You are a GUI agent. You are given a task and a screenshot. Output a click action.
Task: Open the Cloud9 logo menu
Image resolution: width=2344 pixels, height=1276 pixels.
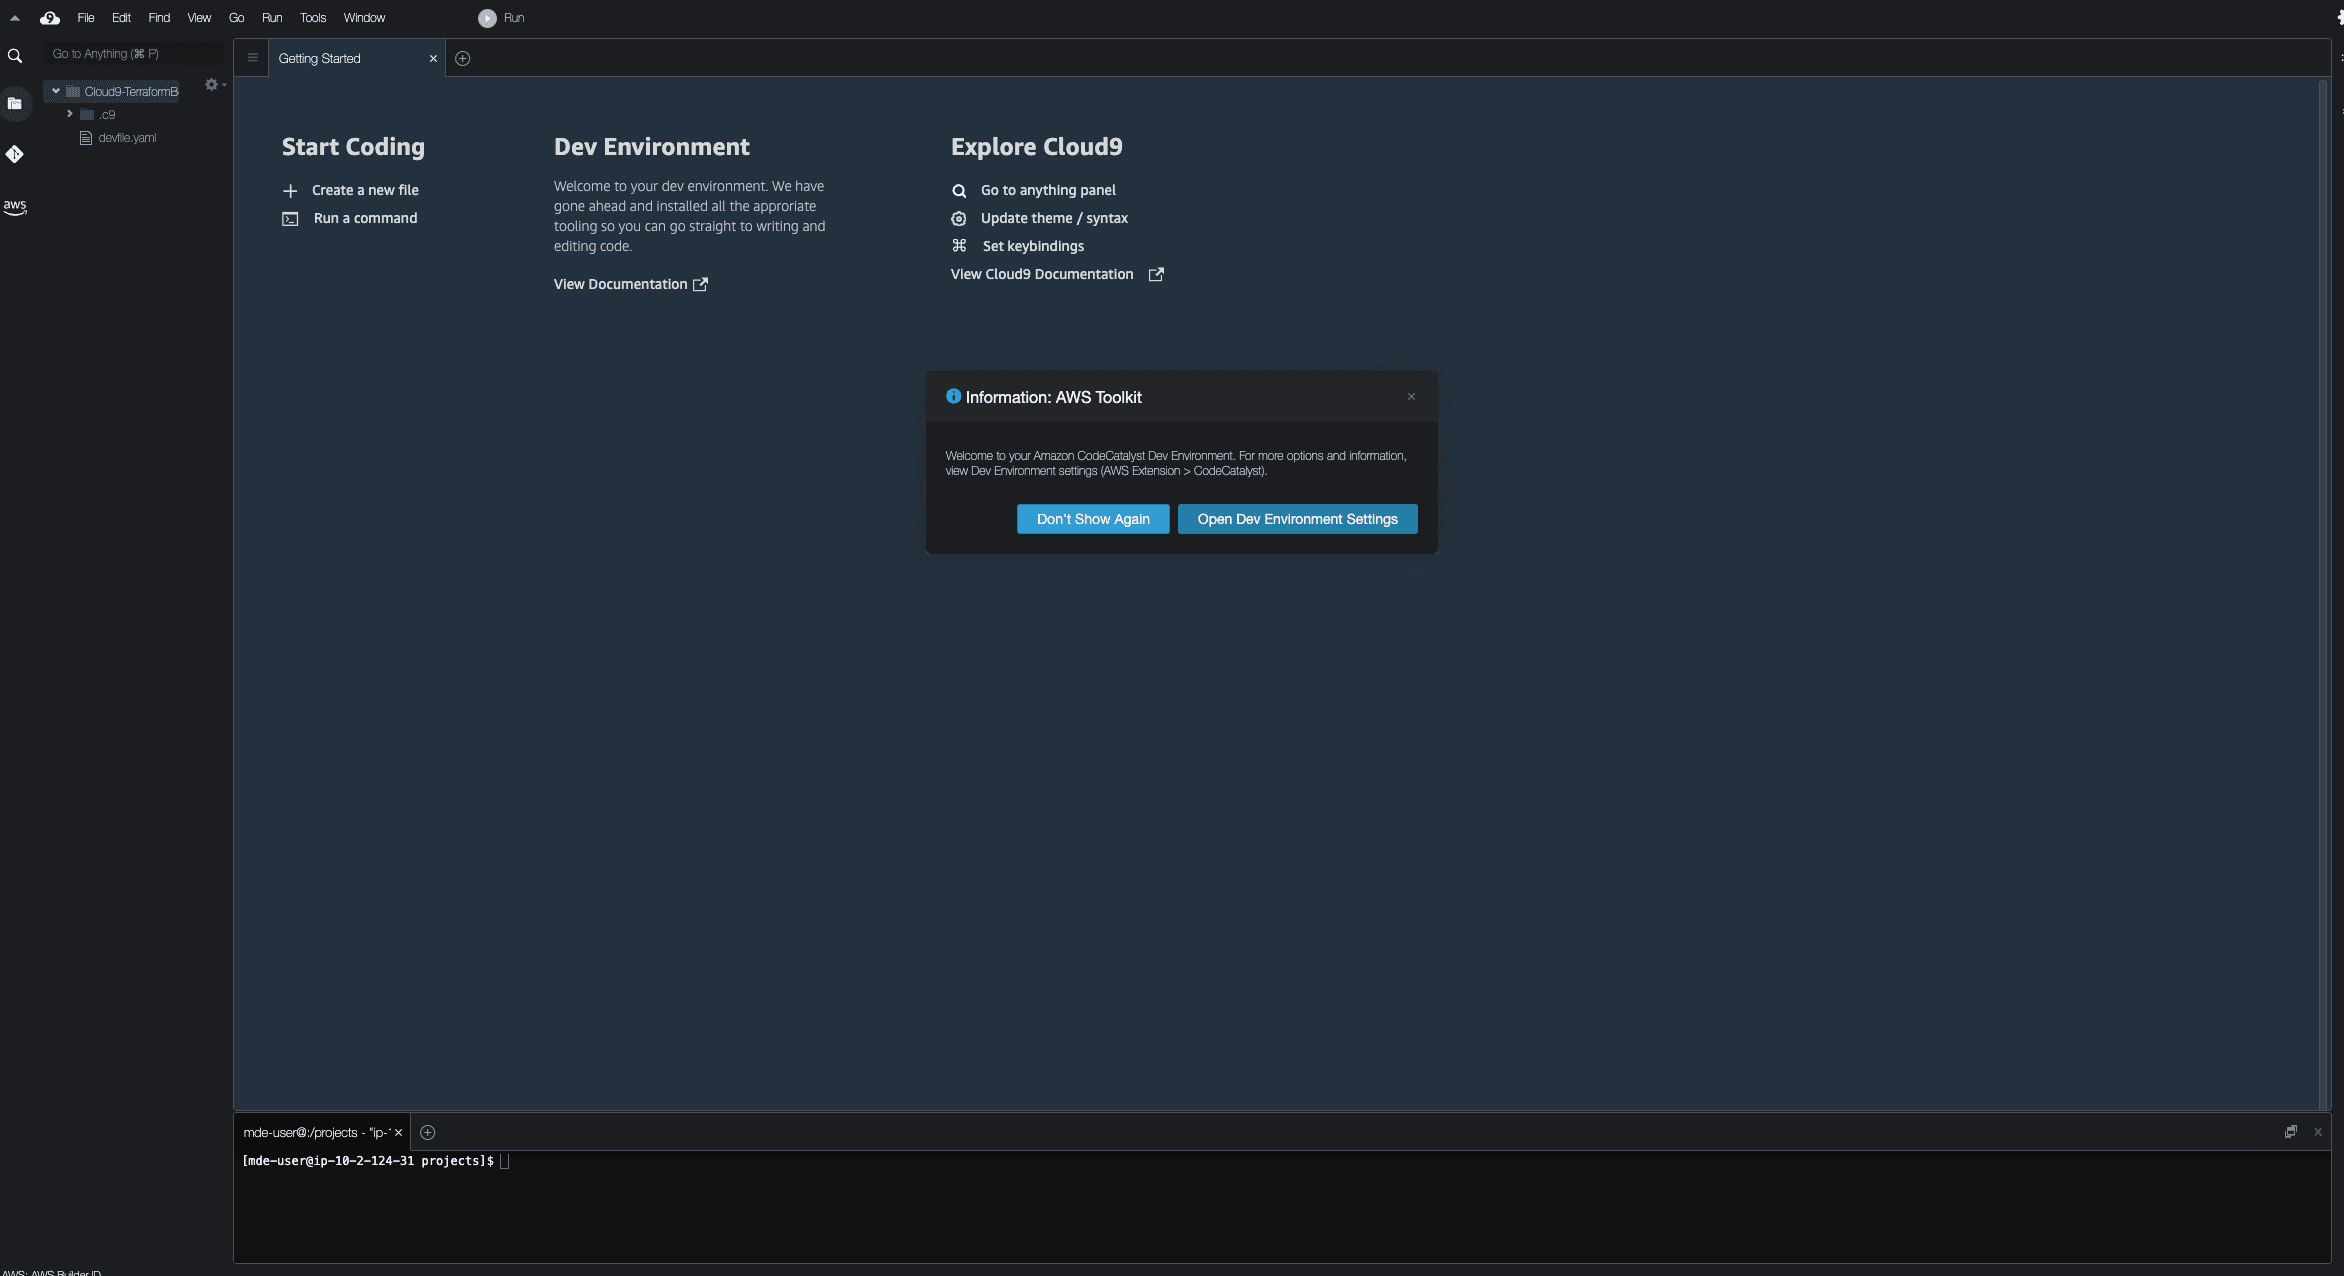pyautogui.click(x=50, y=18)
